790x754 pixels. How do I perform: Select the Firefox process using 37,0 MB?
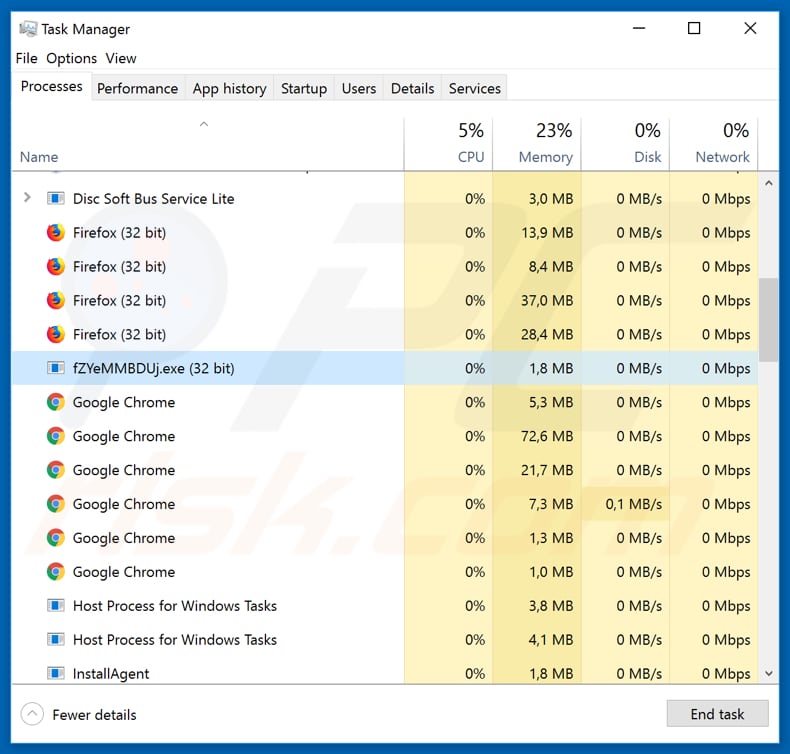click(385, 301)
